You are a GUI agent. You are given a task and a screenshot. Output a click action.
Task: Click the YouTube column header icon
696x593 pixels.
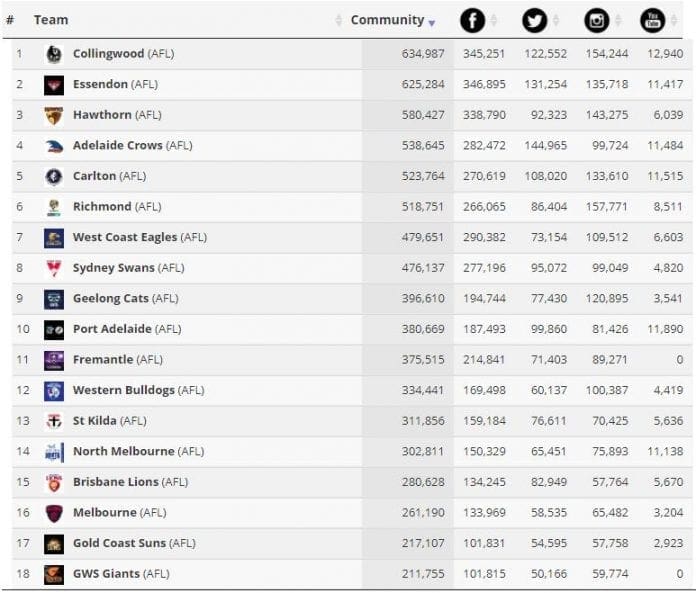pos(653,21)
